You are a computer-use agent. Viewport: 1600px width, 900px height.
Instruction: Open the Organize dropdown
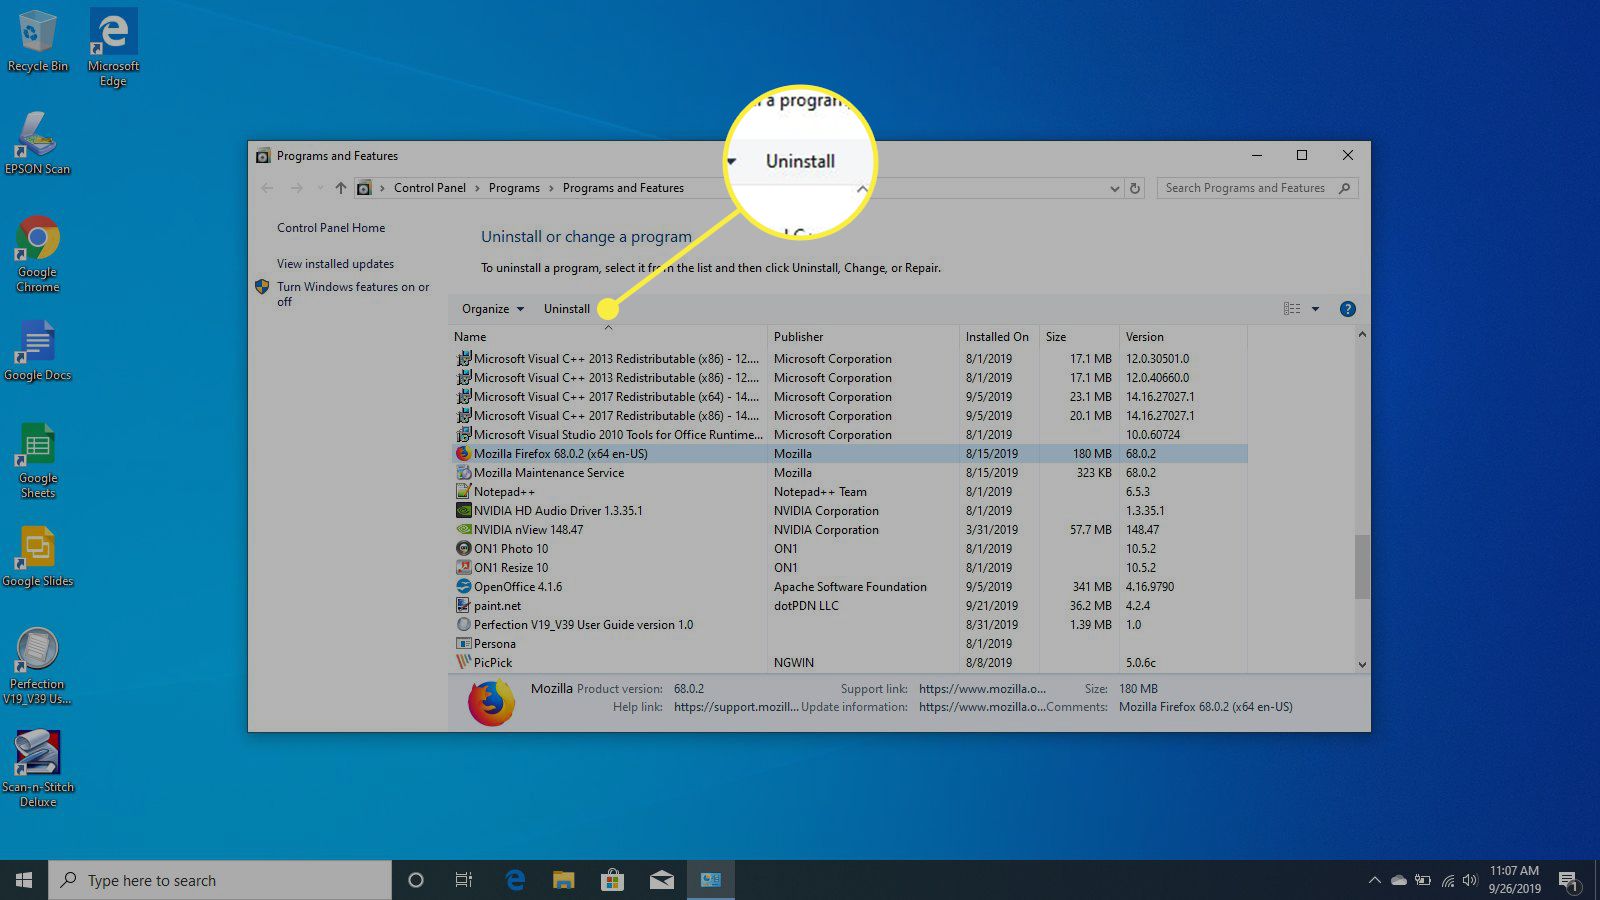(x=491, y=308)
